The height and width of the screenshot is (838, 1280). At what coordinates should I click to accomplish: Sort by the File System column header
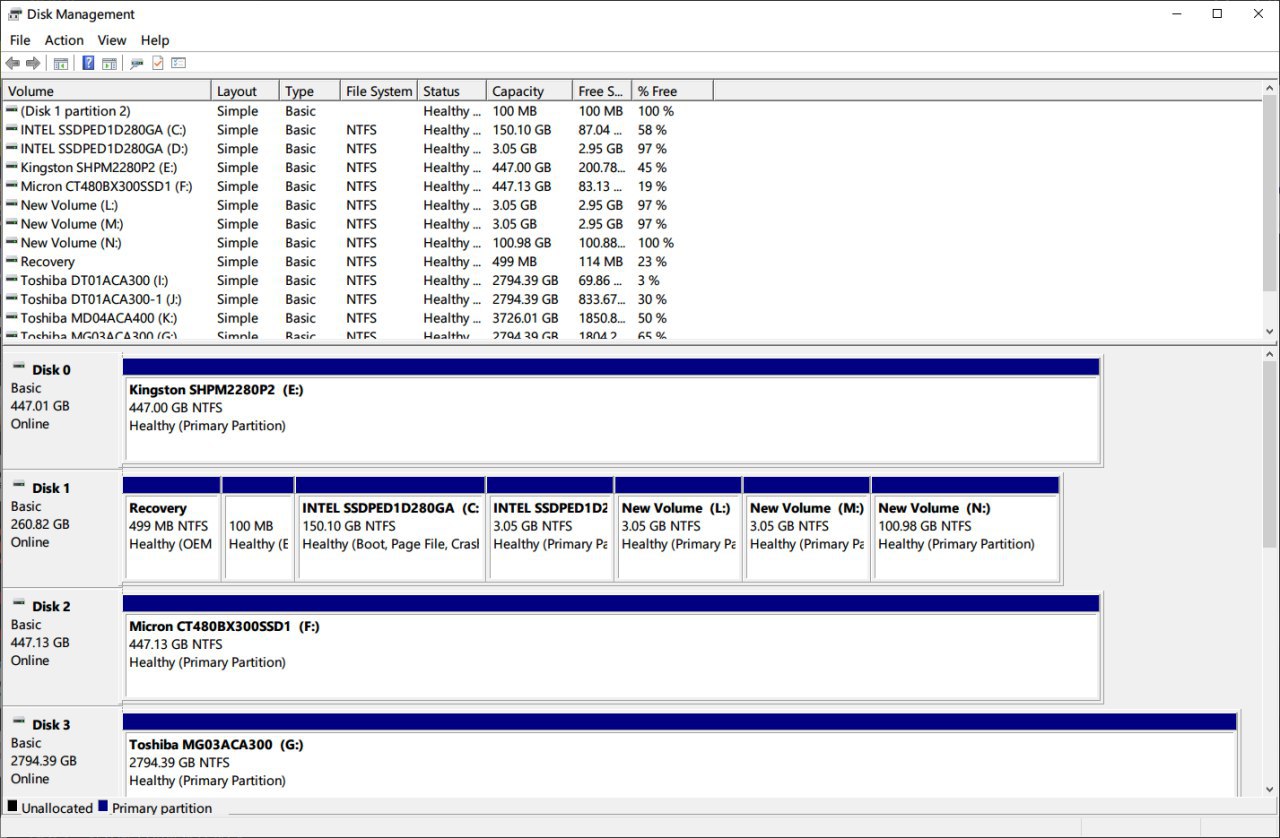point(379,91)
